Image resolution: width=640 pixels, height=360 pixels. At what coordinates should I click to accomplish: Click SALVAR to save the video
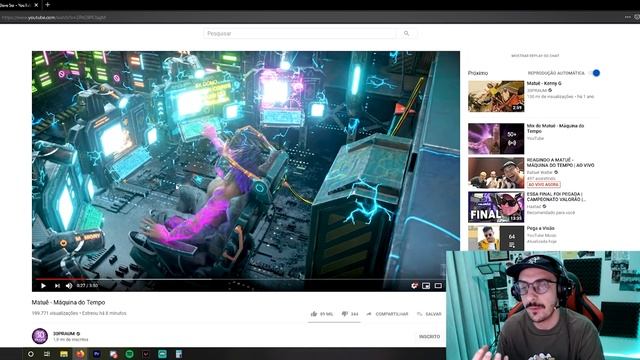429,314
